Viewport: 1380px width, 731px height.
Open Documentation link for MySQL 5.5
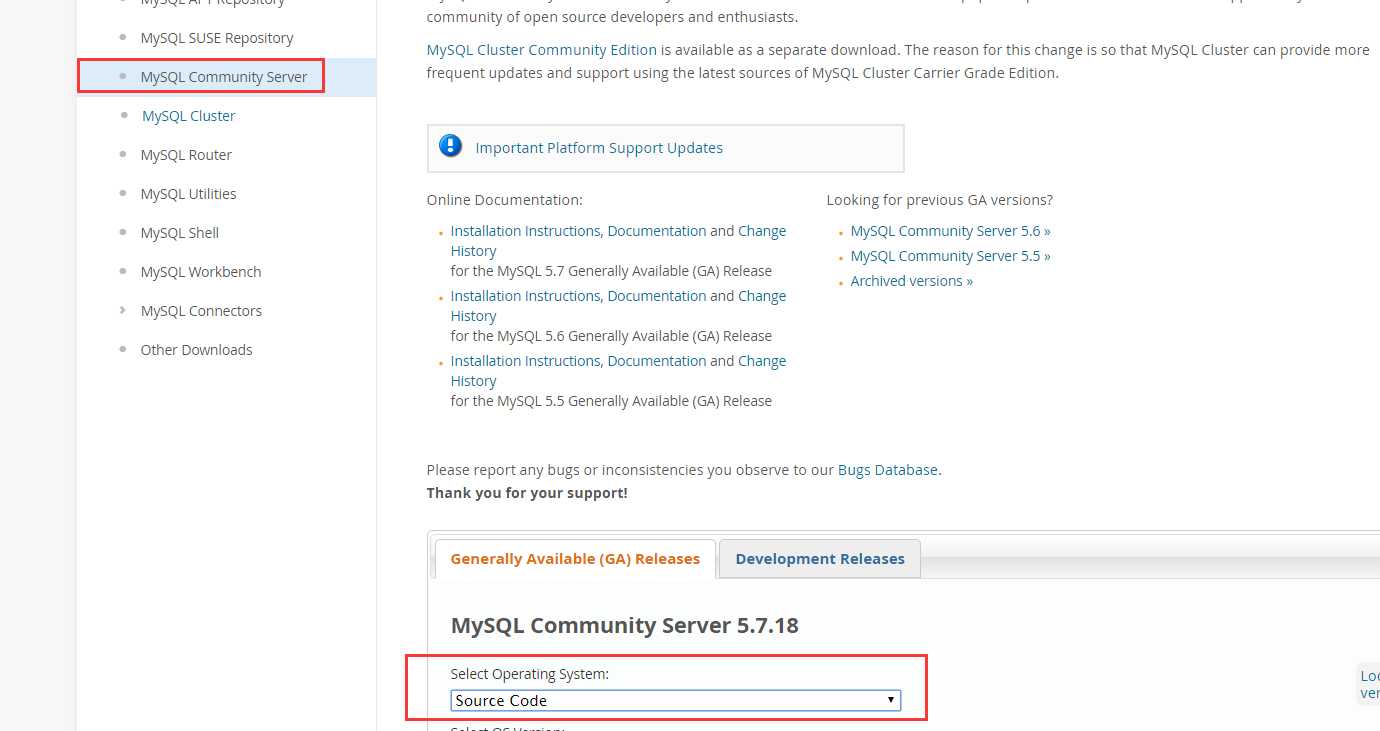(x=656, y=361)
